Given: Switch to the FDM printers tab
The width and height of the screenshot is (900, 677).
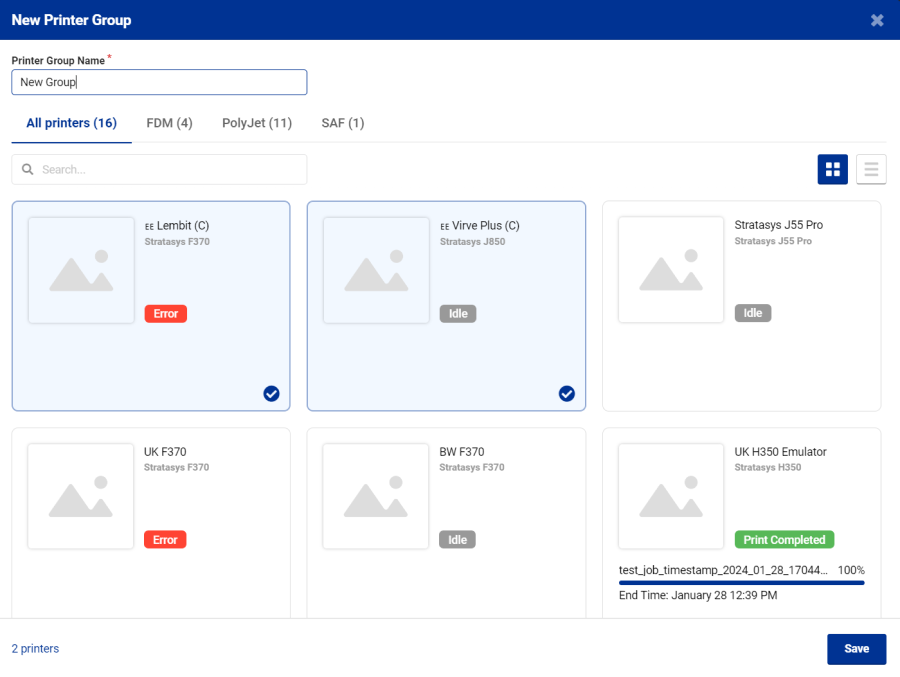Looking at the screenshot, I should (169, 123).
